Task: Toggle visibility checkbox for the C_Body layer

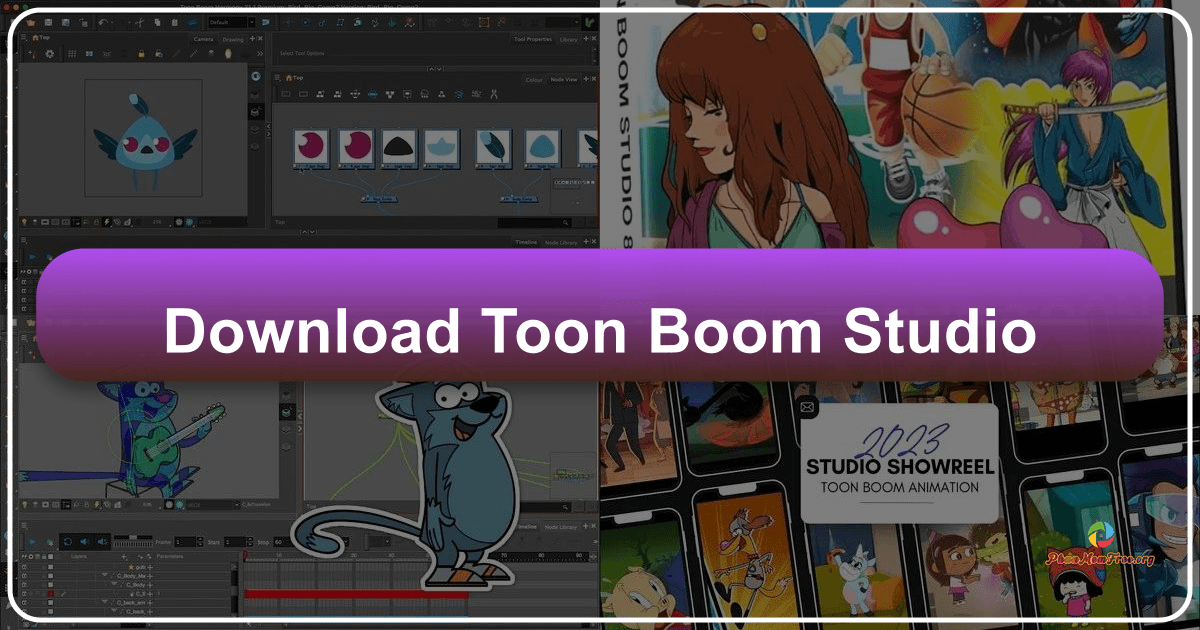Action: coord(49,585)
